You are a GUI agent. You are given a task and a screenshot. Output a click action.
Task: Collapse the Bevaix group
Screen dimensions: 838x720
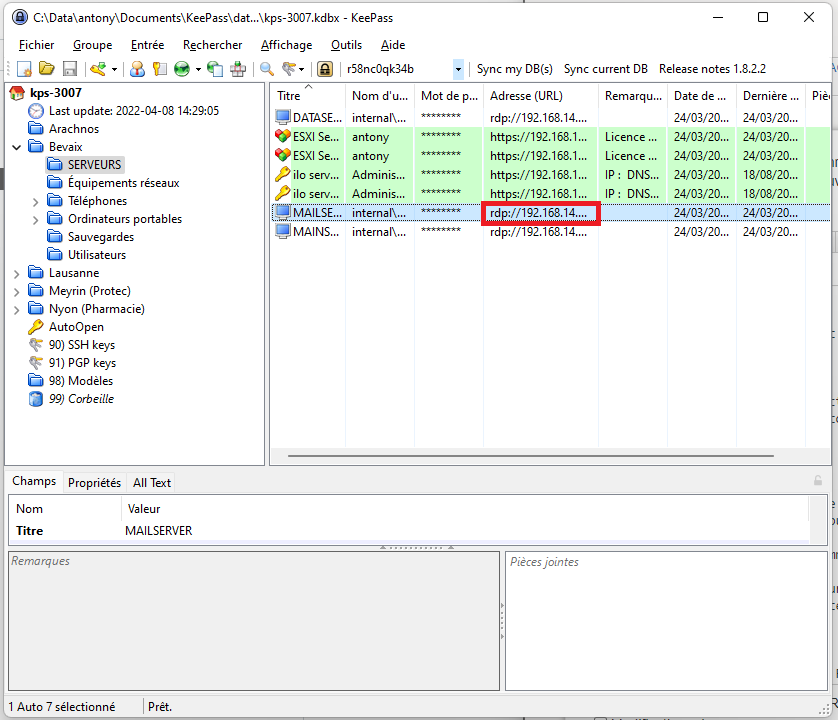pos(17,147)
